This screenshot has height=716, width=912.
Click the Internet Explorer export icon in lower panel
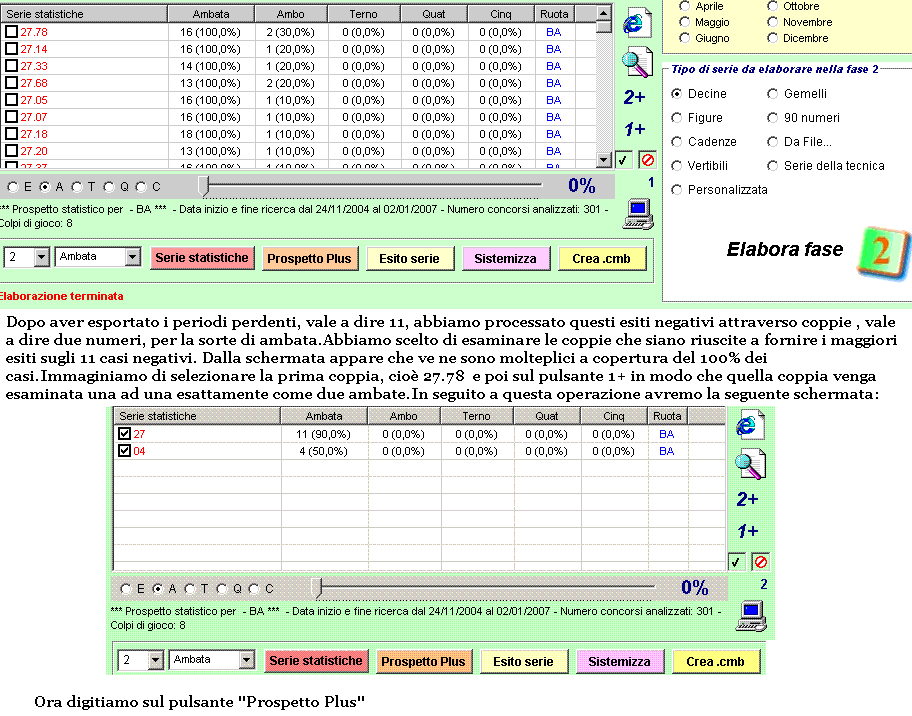click(x=750, y=425)
